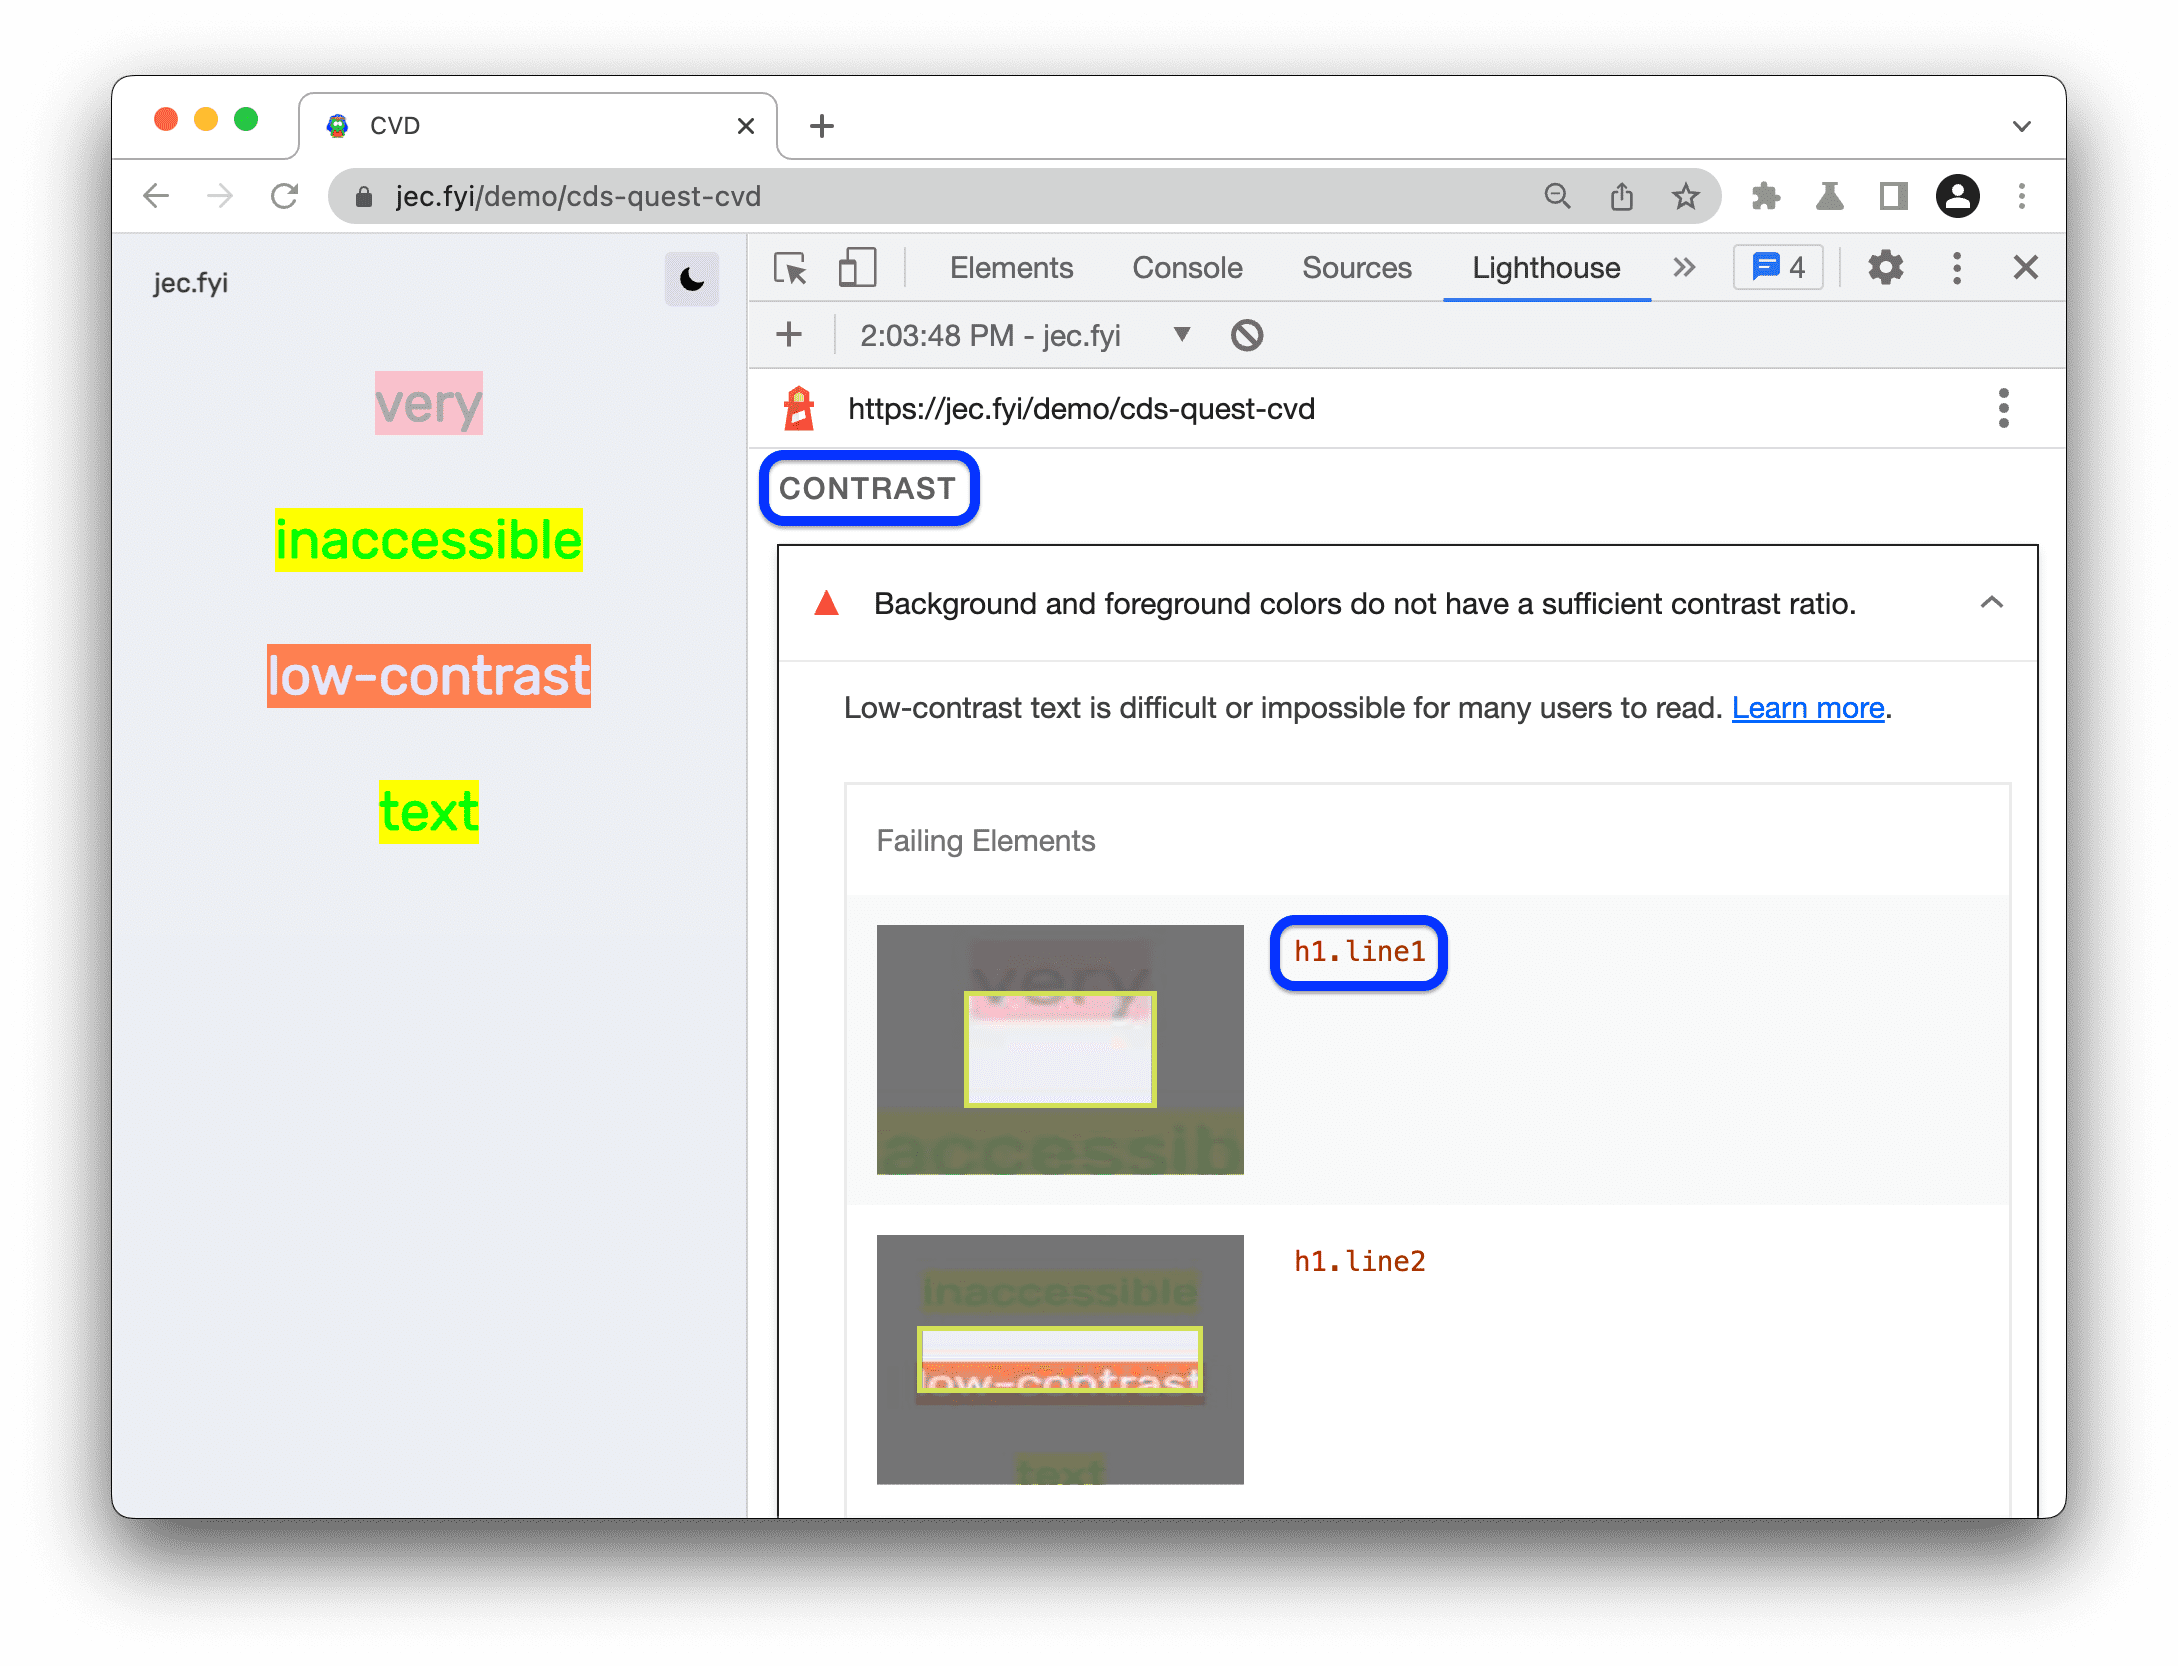Click the block network requests icon

[x=1247, y=334]
